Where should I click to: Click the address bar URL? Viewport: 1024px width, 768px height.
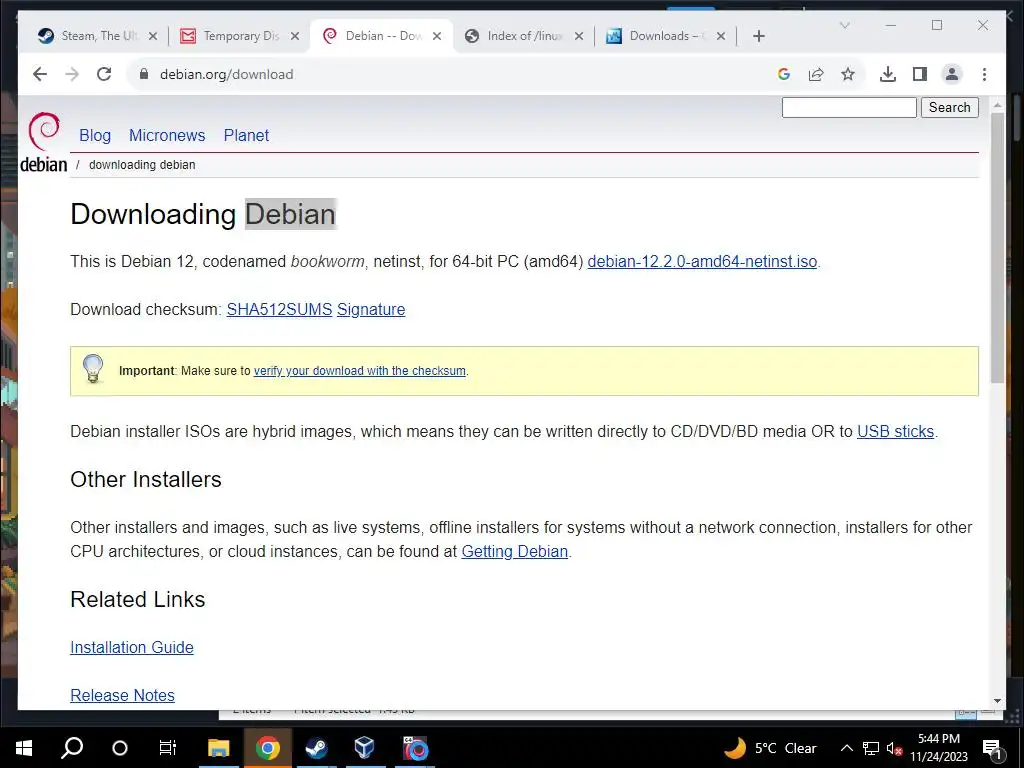[x=227, y=74]
